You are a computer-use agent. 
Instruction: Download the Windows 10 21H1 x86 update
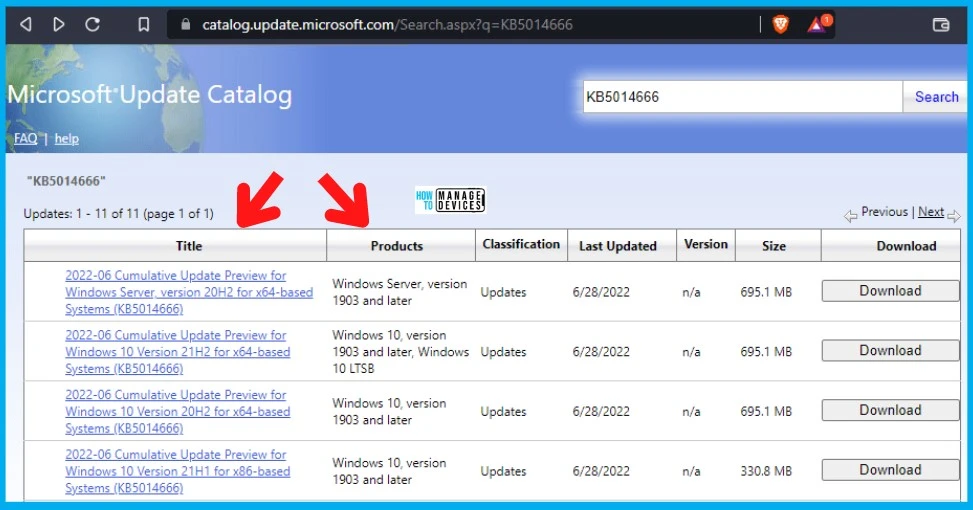coord(890,470)
